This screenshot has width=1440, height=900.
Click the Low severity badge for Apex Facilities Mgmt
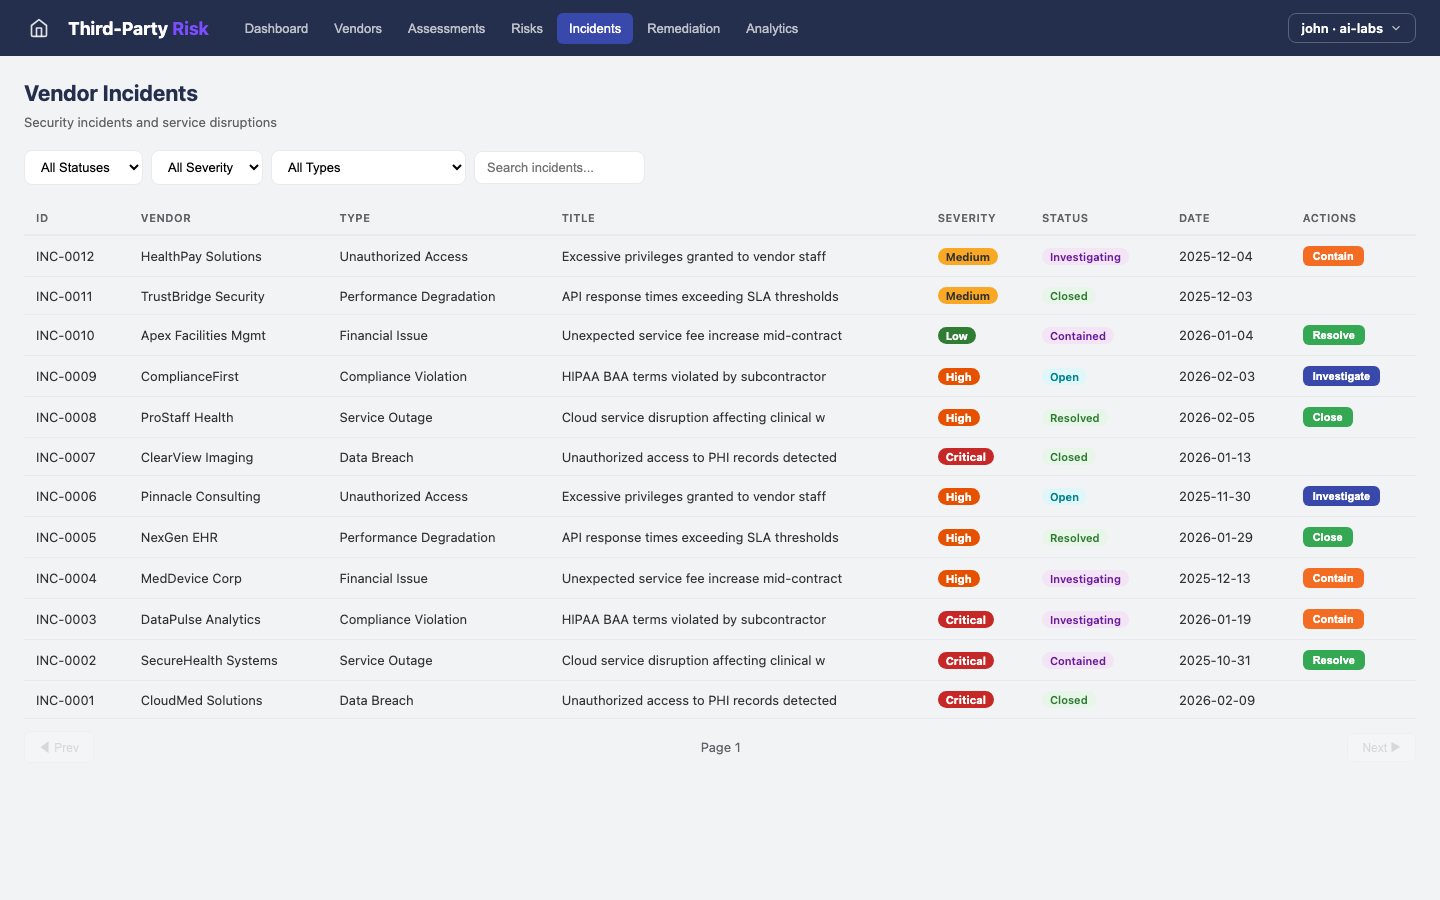point(957,335)
